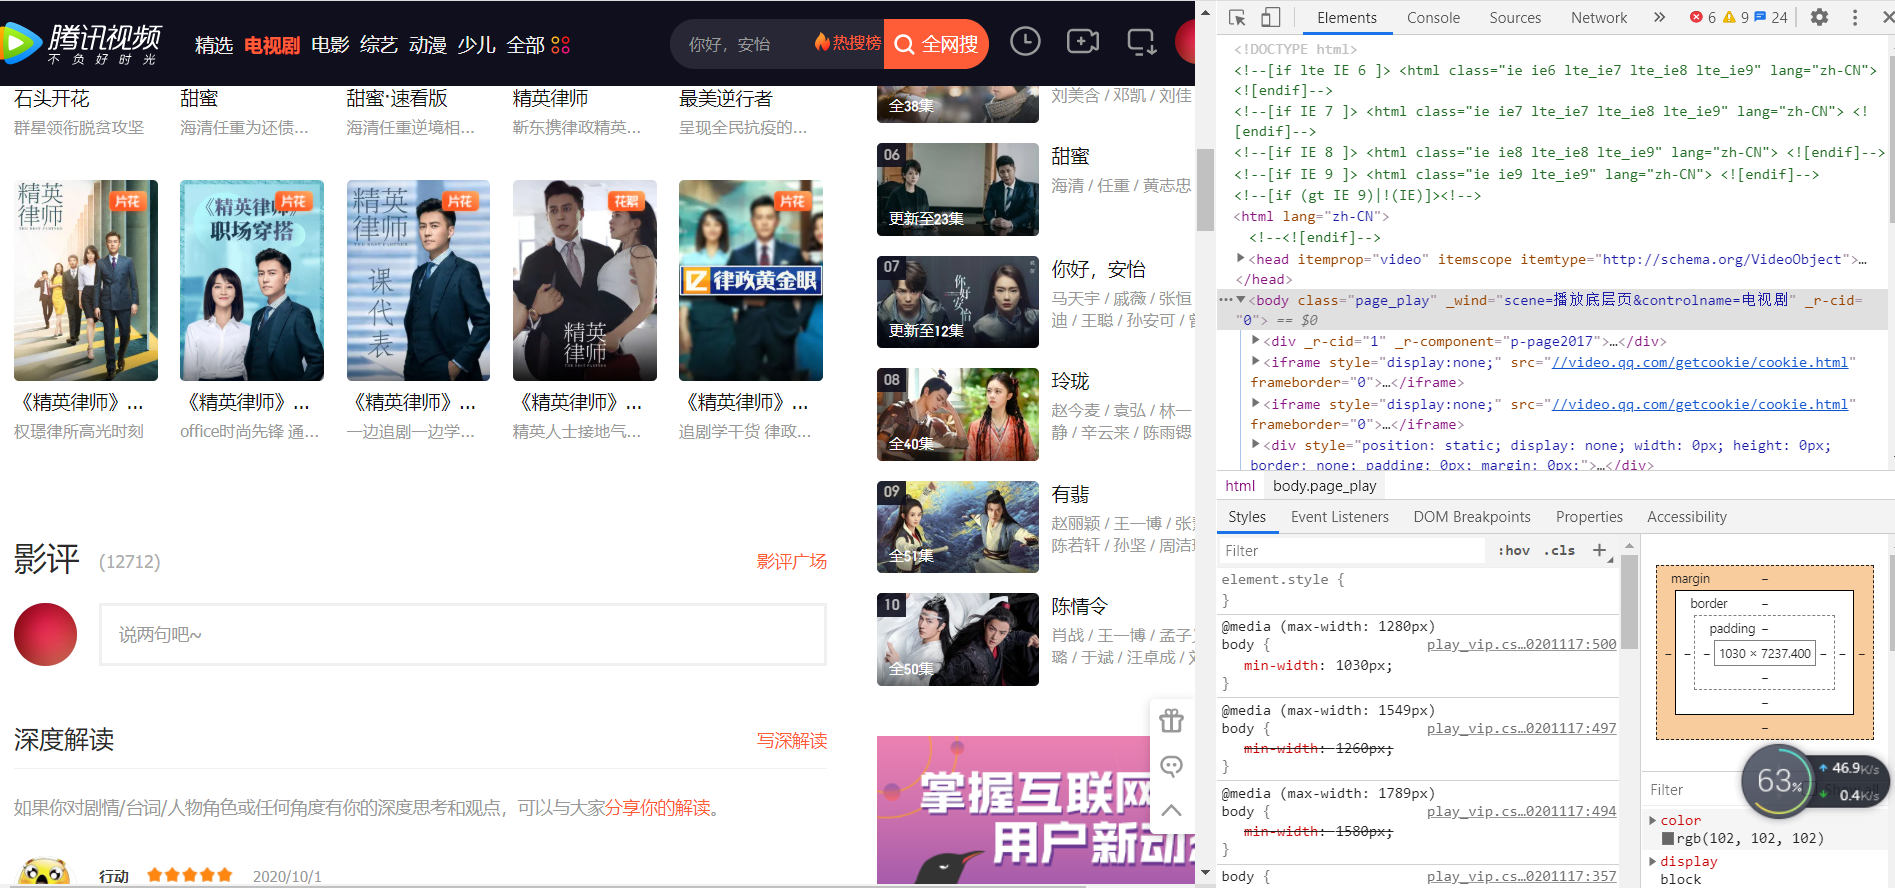Image resolution: width=1895 pixels, height=888 pixels.
Task: Click the upload video icon in header
Action: tap(1083, 42)
